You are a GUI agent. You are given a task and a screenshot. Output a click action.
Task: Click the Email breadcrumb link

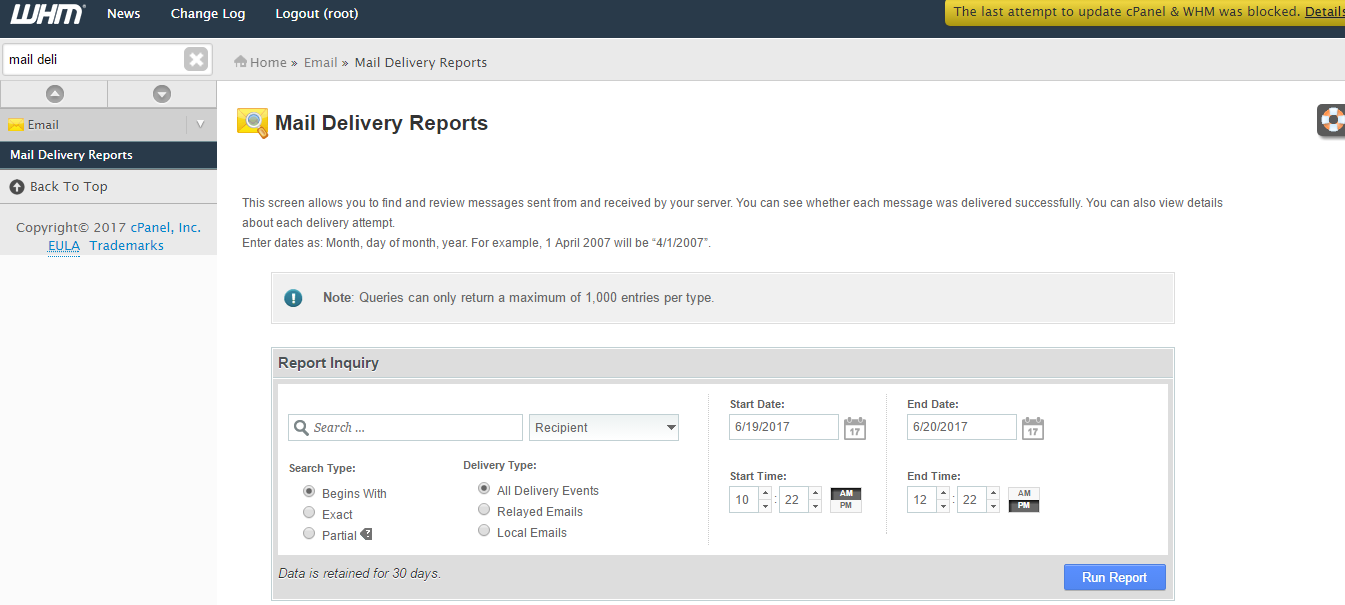[321, 62]
